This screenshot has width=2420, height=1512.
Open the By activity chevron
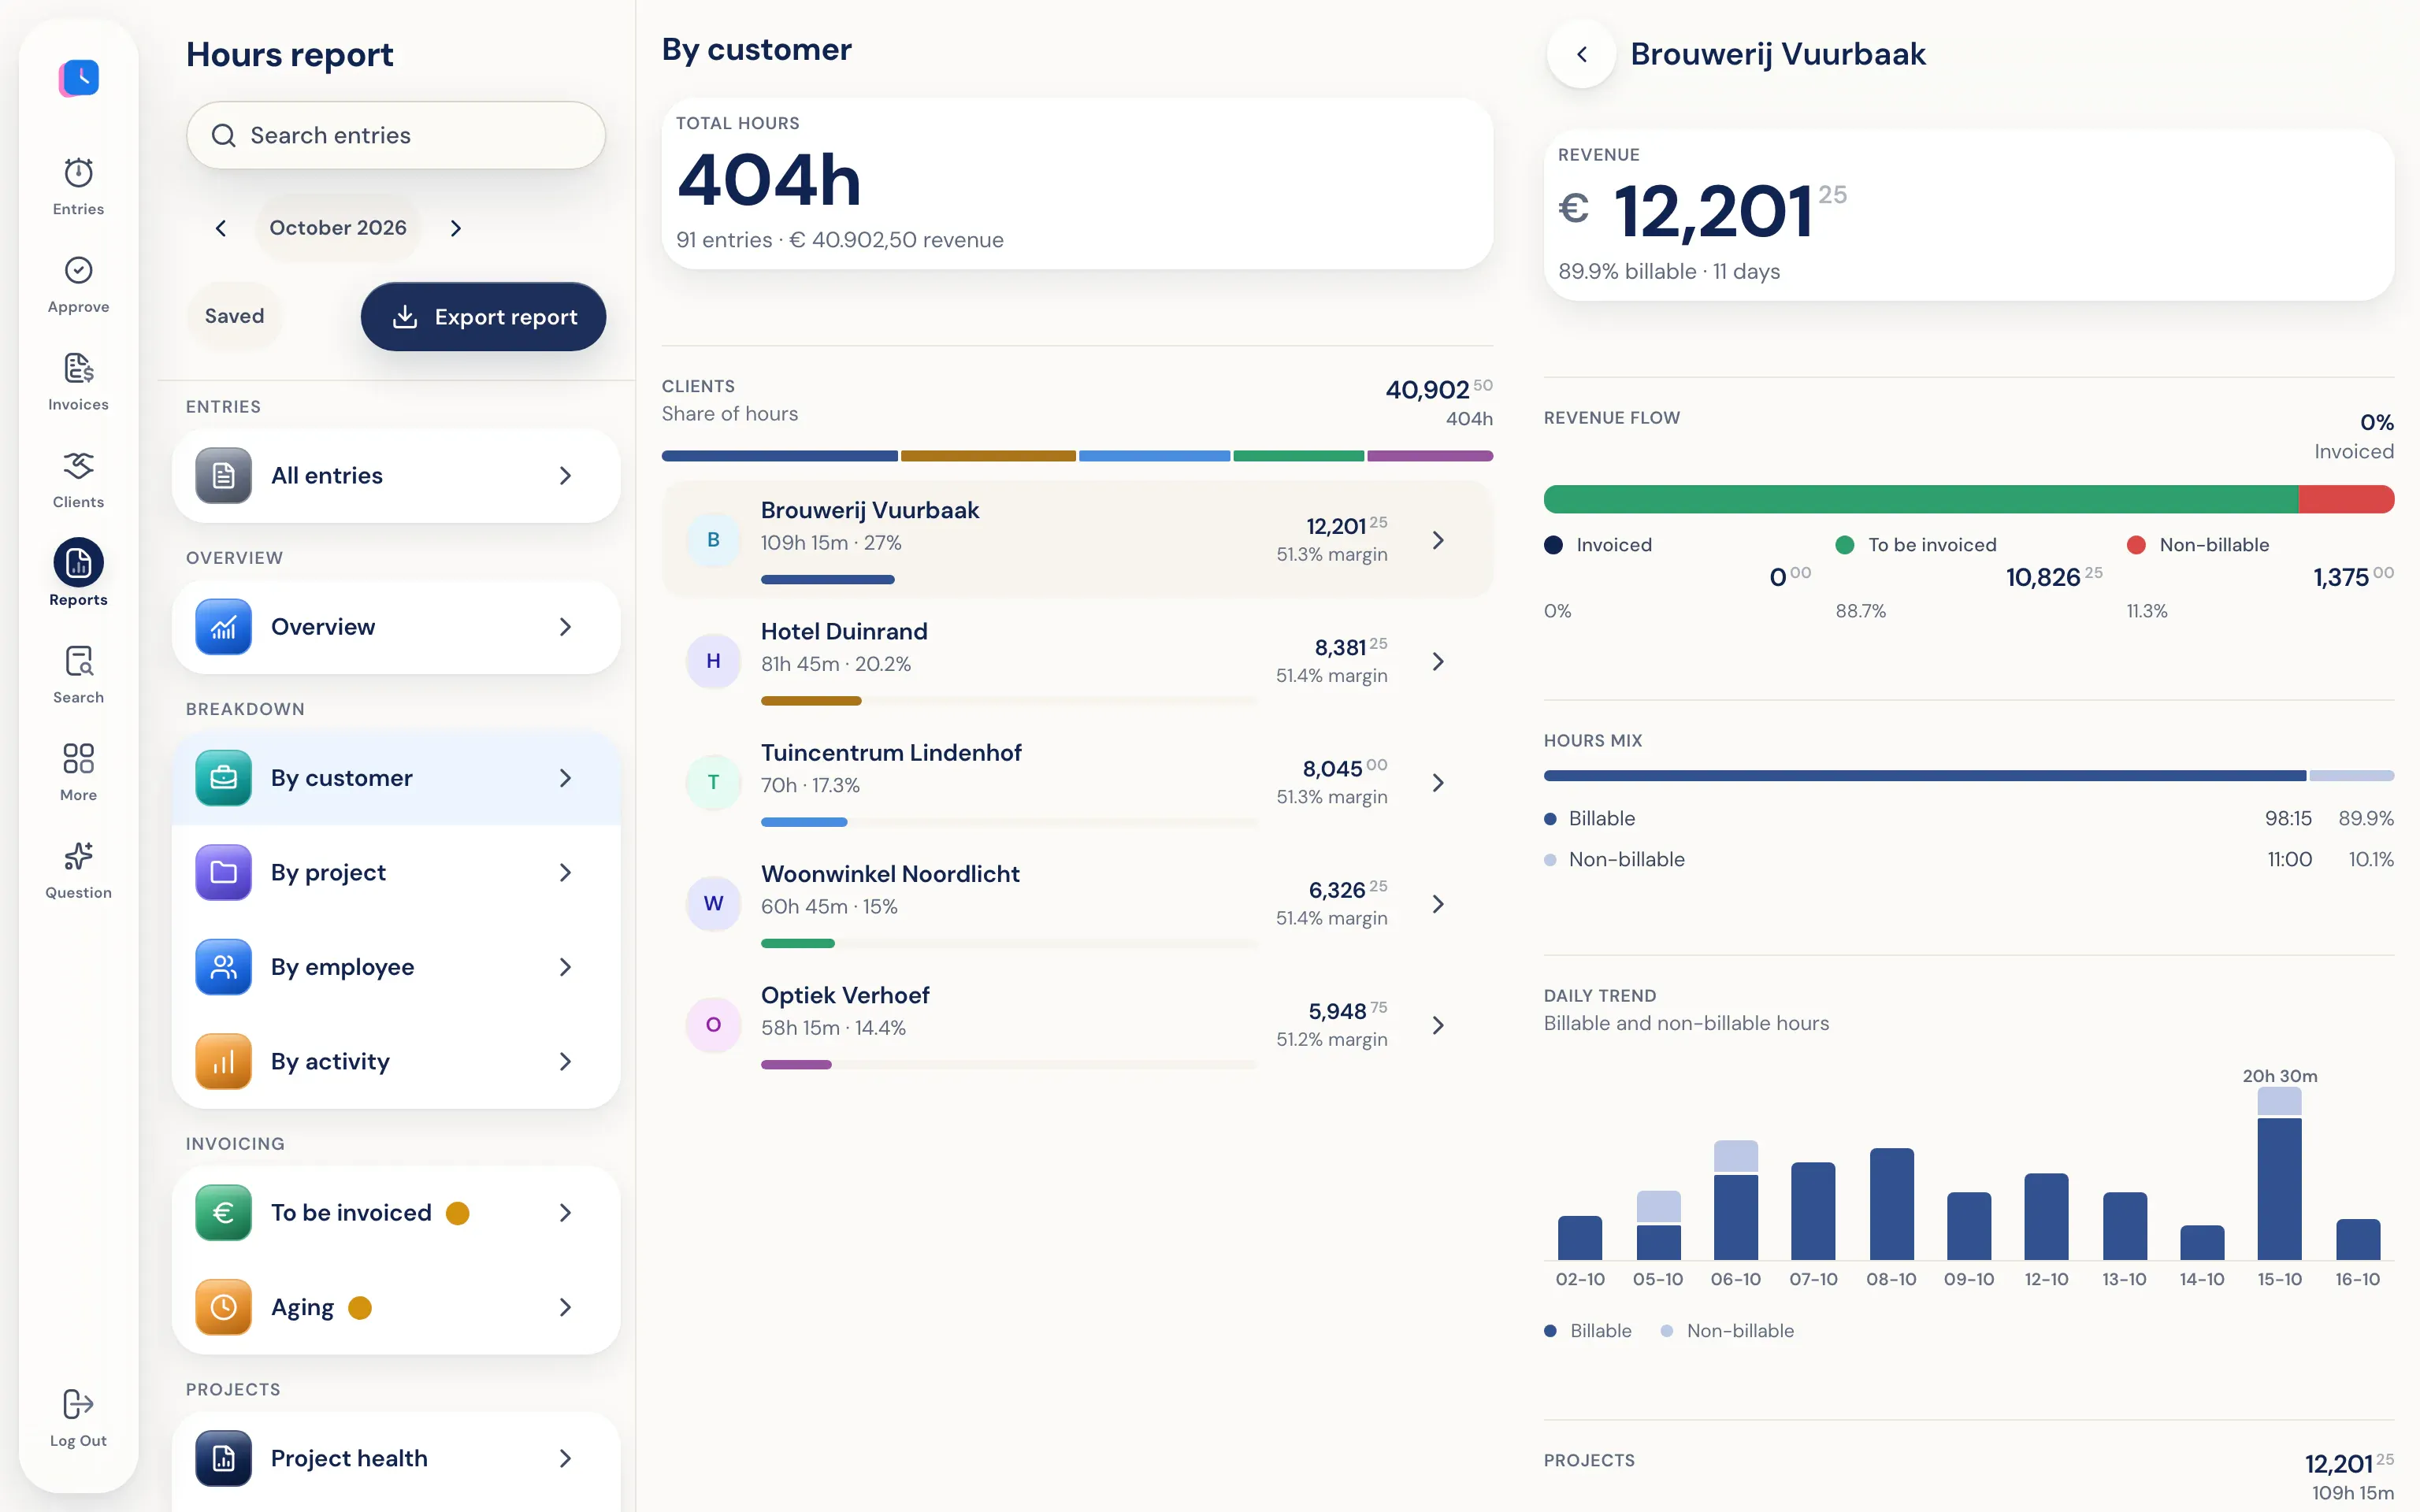pyautogui.click(x=565, y=1061)
